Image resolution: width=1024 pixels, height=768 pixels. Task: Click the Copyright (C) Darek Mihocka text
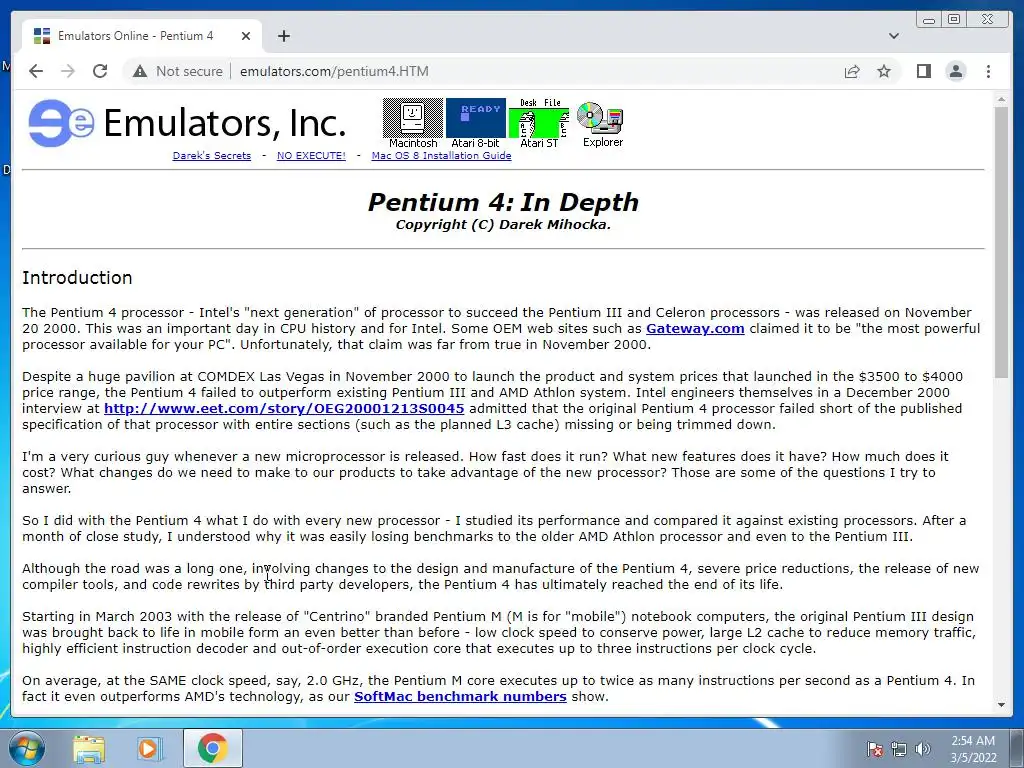[x=503, y=225]
